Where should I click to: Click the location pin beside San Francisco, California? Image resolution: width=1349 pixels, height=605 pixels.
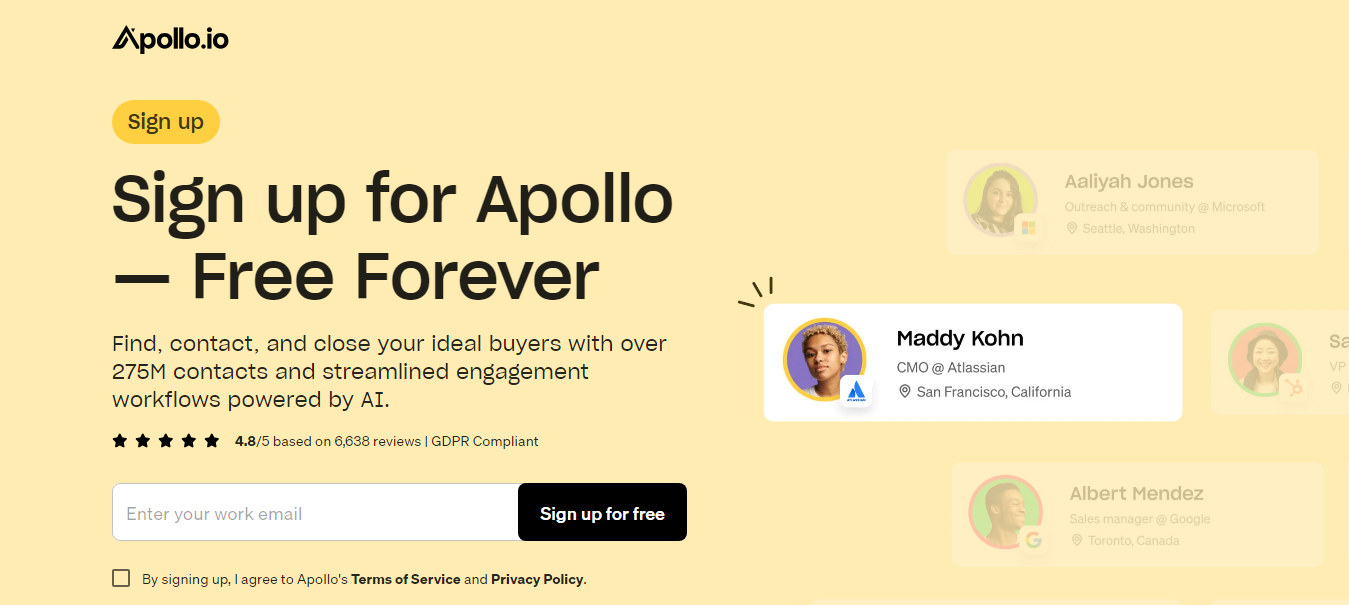(904, 391)
